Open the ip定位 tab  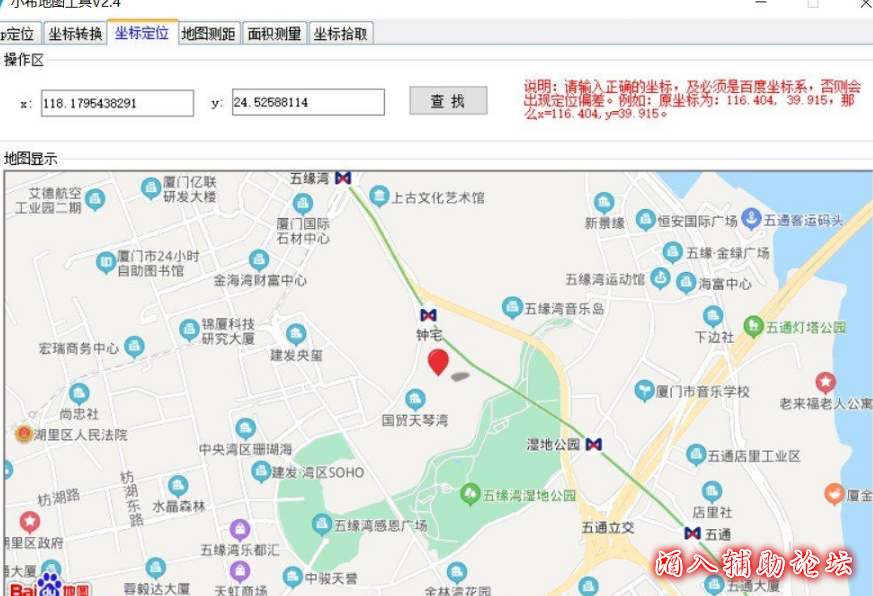(x=19, y=34)
